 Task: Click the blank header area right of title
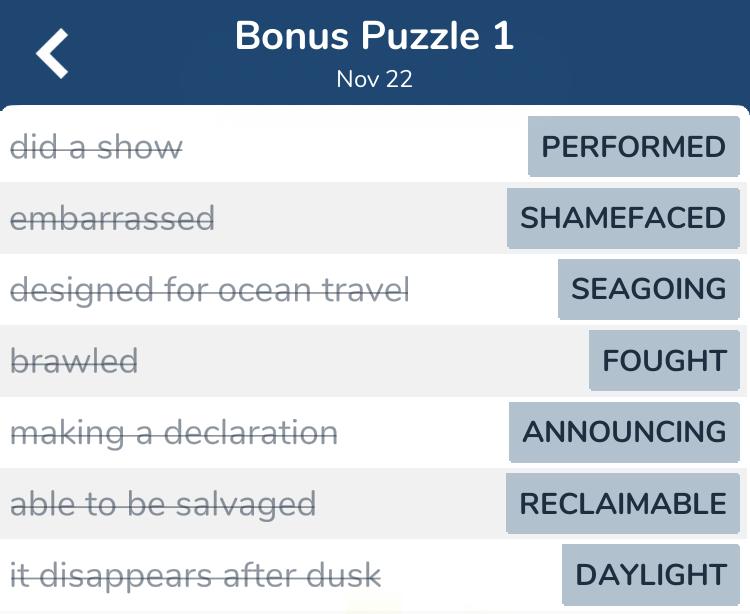(x=631, y=50)
